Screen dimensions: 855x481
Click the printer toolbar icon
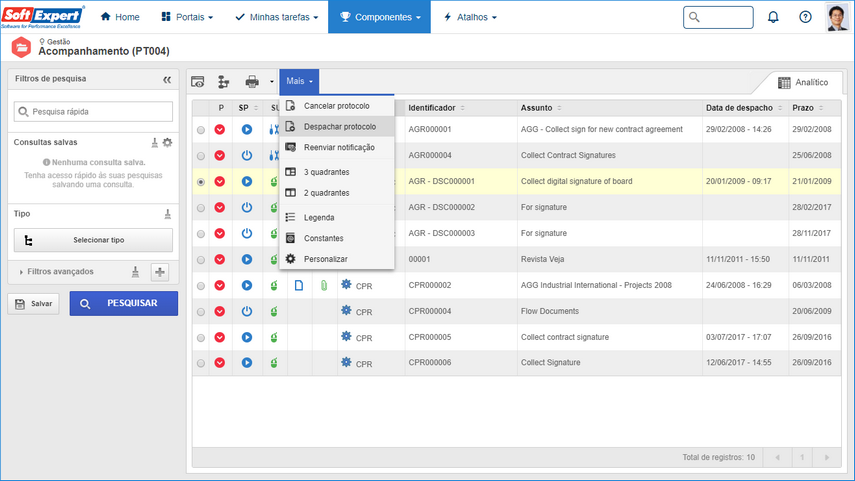point(252,82)
